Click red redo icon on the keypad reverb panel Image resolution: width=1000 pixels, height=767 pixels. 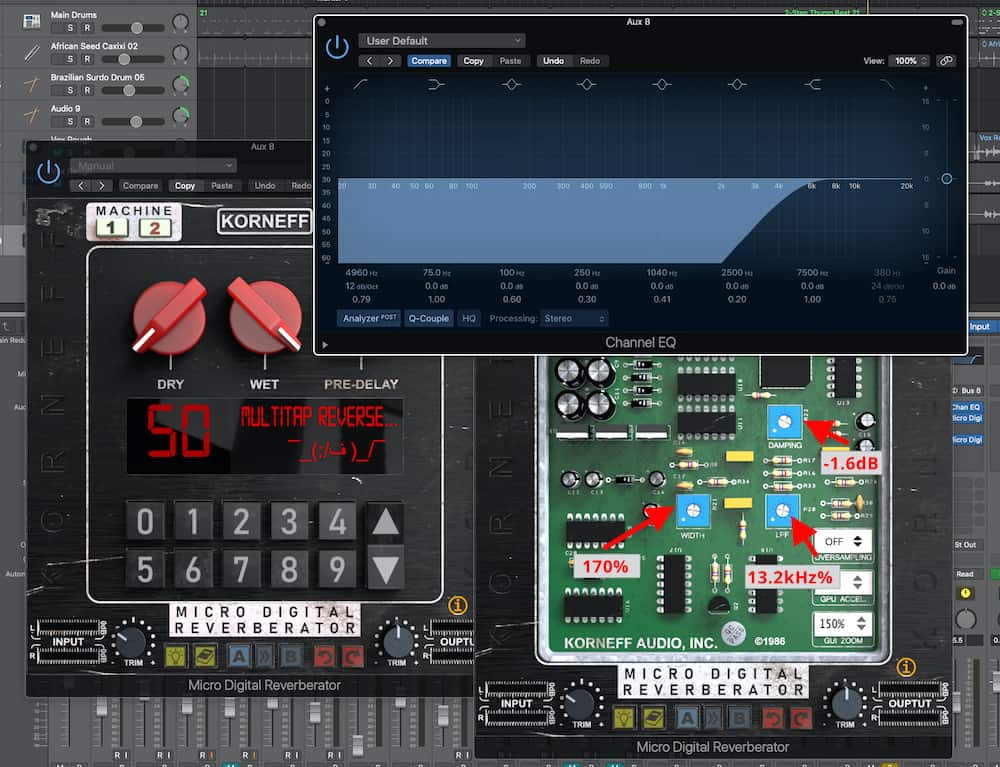[x=352, y=655]
